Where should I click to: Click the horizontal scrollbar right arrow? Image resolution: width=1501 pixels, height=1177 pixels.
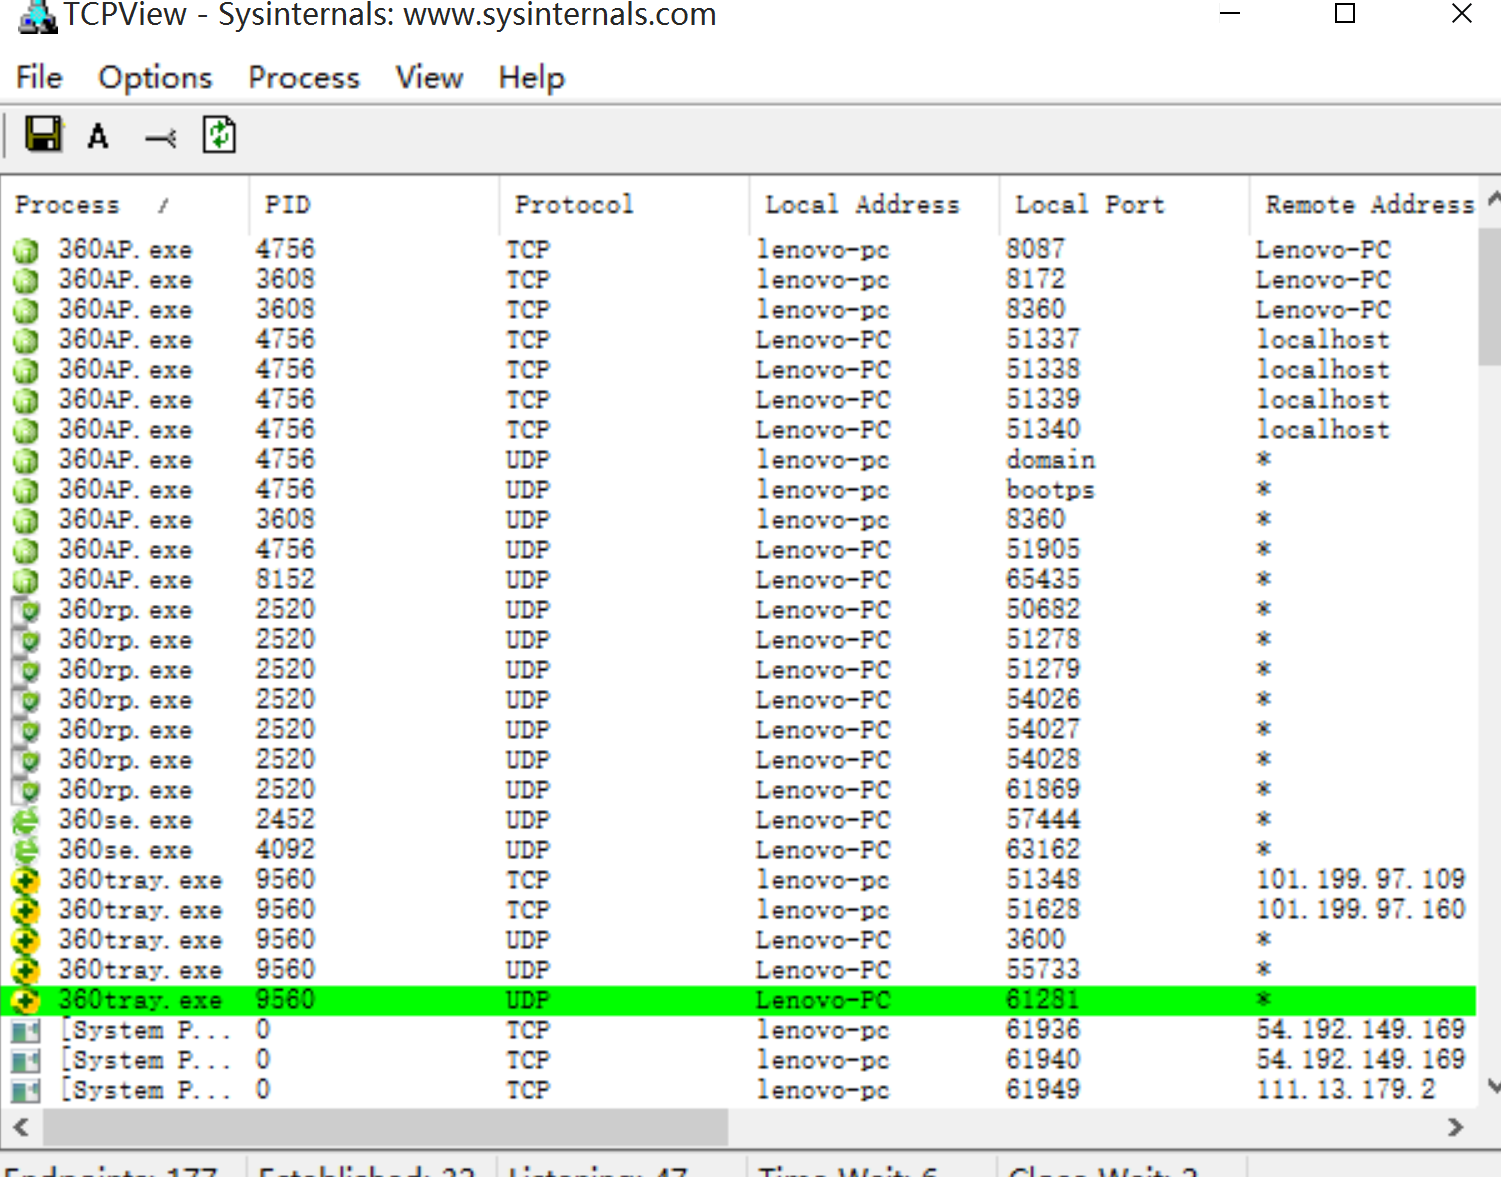(1456, 1127)
